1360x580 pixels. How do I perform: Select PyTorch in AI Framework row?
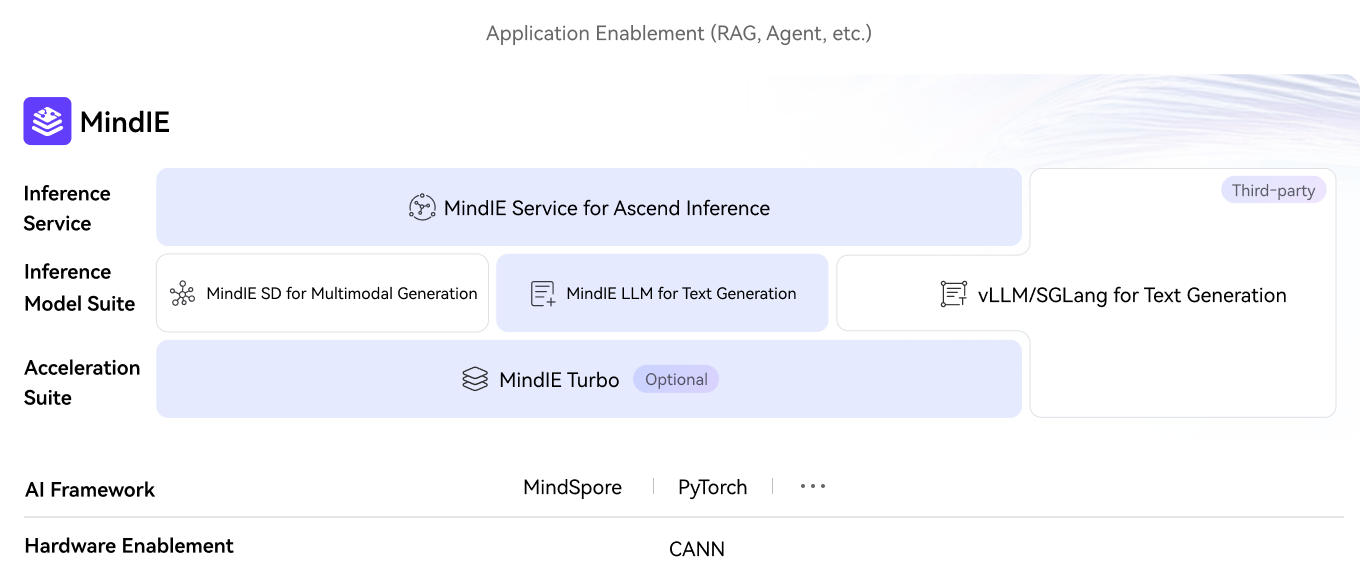click(x=712, y=487)
